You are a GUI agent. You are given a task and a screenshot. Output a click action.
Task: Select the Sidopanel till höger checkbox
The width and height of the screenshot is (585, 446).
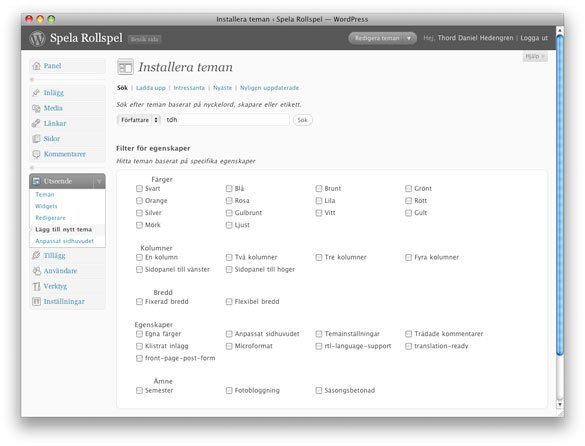coord(229,269)
